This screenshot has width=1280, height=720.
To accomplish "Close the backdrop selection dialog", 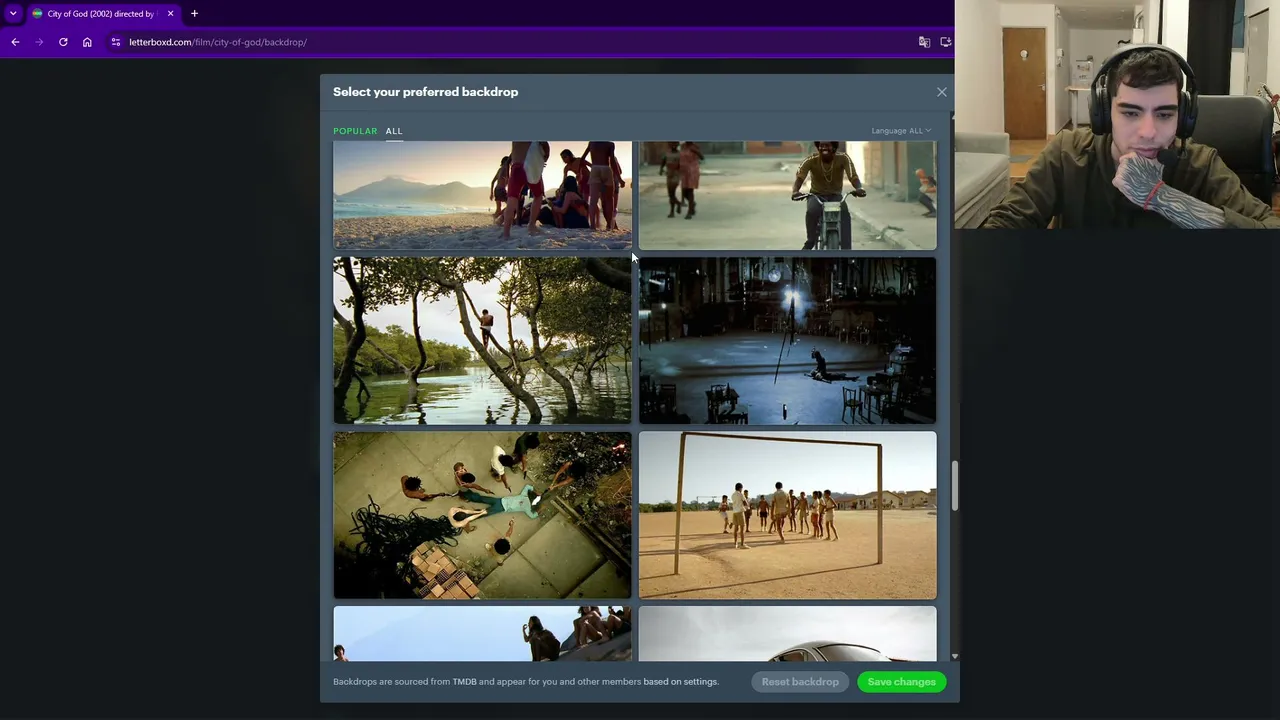I will [941, 92].
